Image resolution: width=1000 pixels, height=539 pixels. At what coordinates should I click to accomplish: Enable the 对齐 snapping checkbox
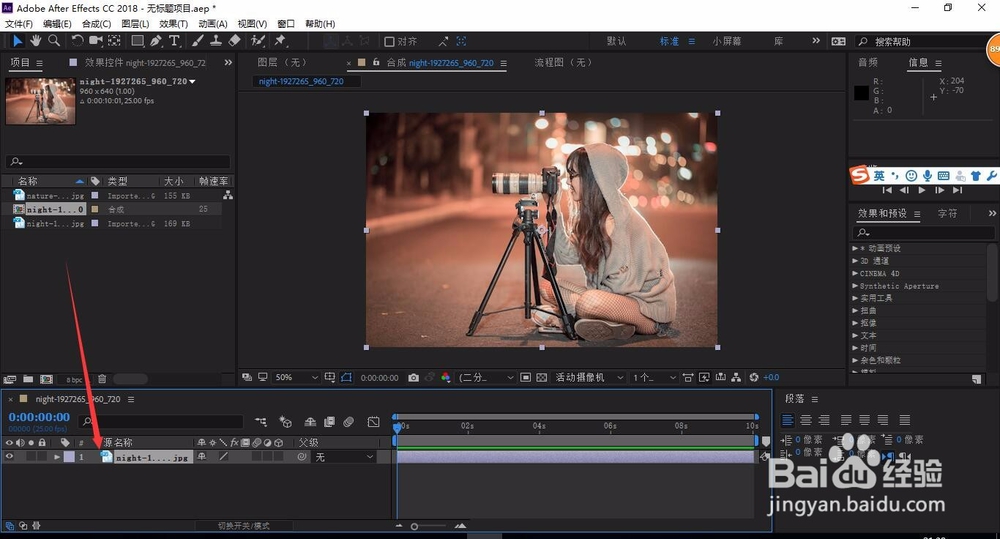[390, 42]
